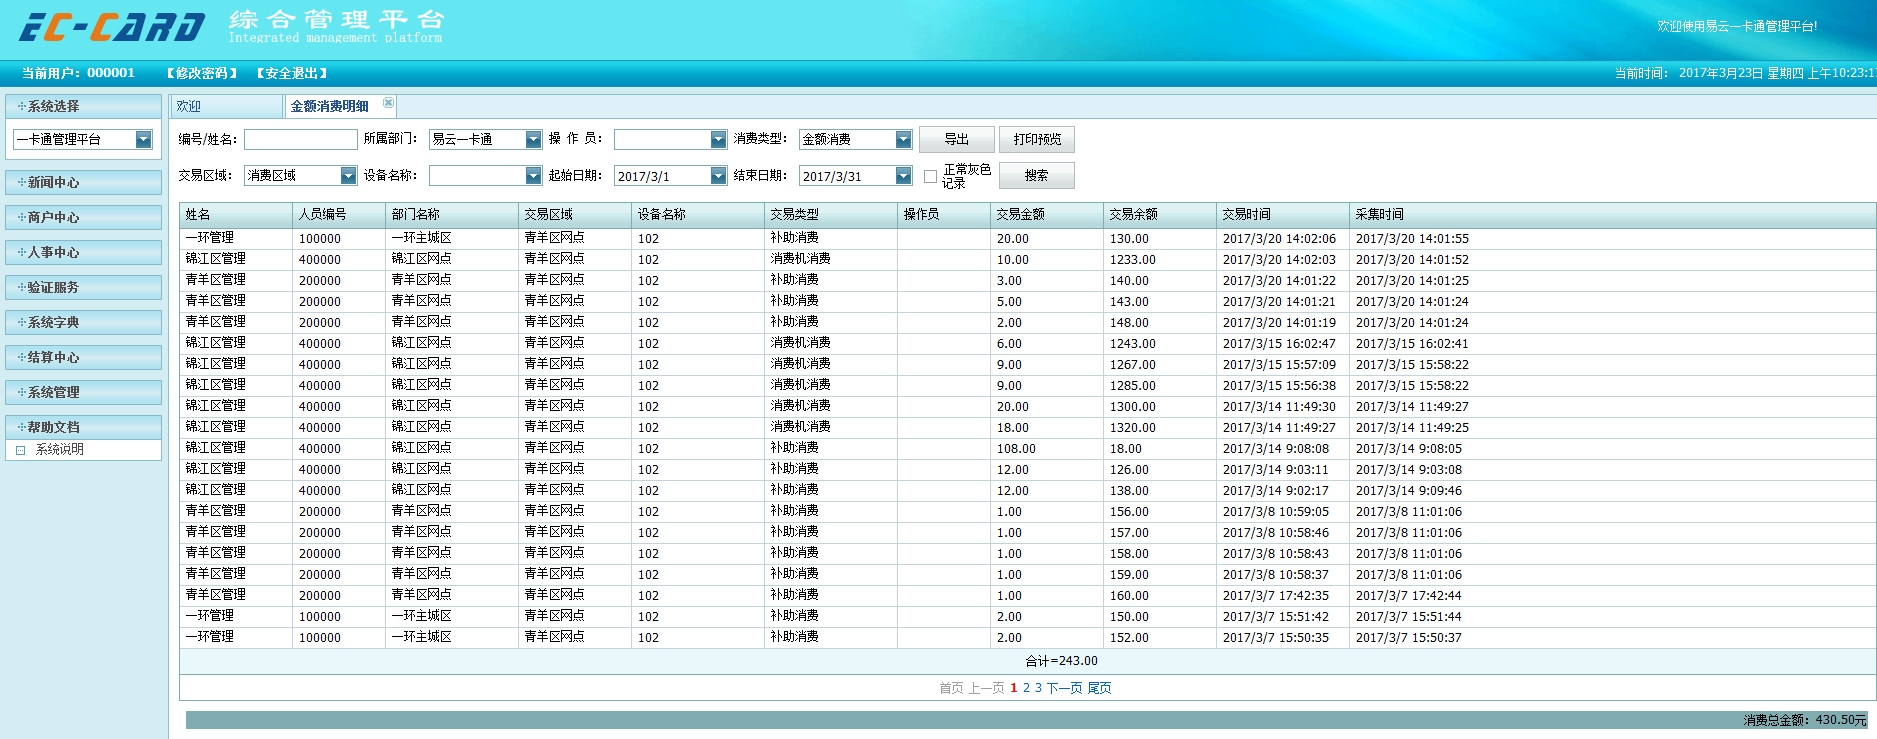Click the 首页 pagination link
Screen dimensions: 1877x739
951,688
